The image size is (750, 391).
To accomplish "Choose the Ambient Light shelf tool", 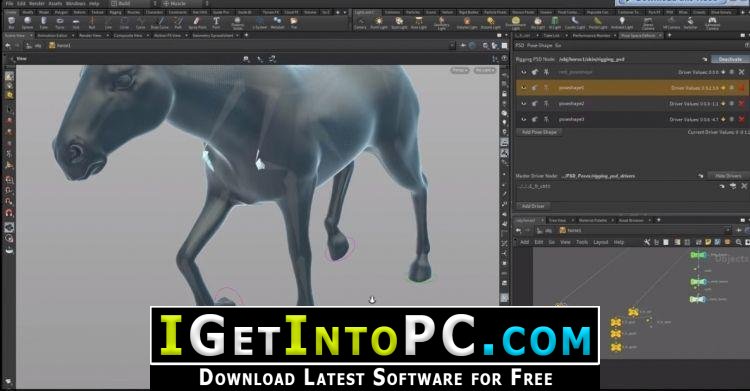I will pos(622,23).
